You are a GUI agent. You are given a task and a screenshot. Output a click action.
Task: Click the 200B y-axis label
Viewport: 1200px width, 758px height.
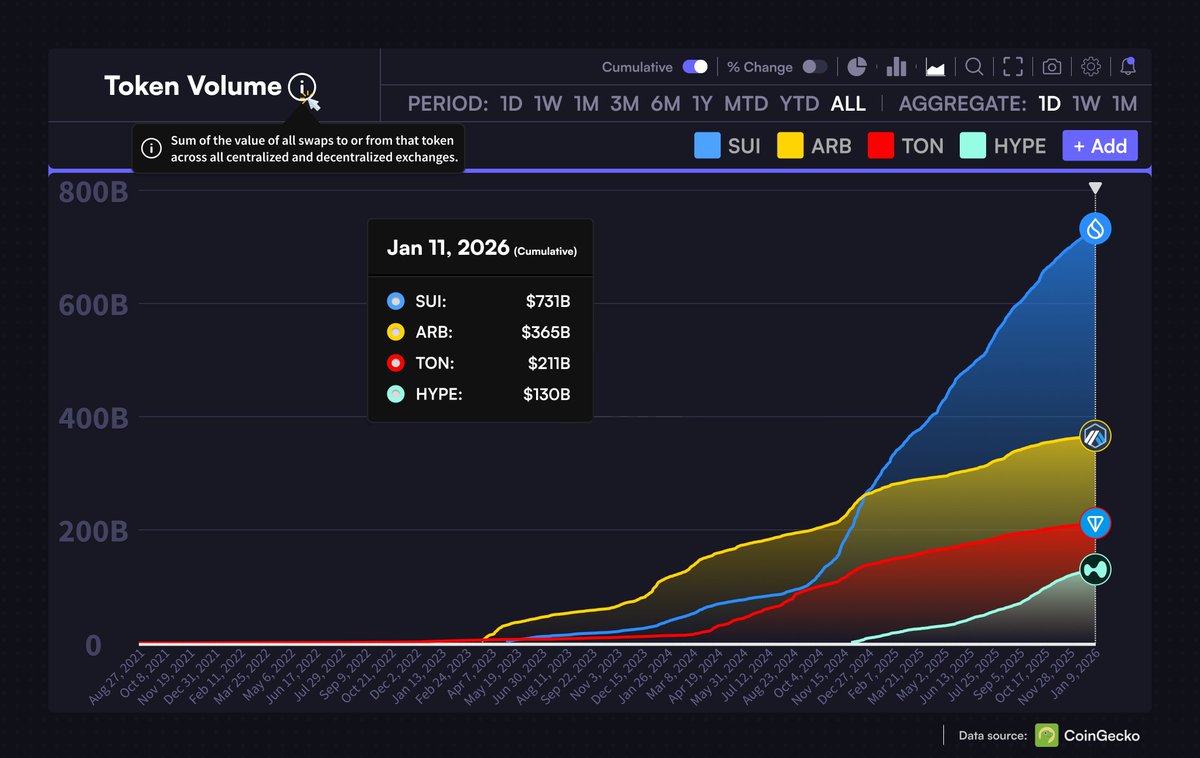pyautogui.click(x=93, y=531)
